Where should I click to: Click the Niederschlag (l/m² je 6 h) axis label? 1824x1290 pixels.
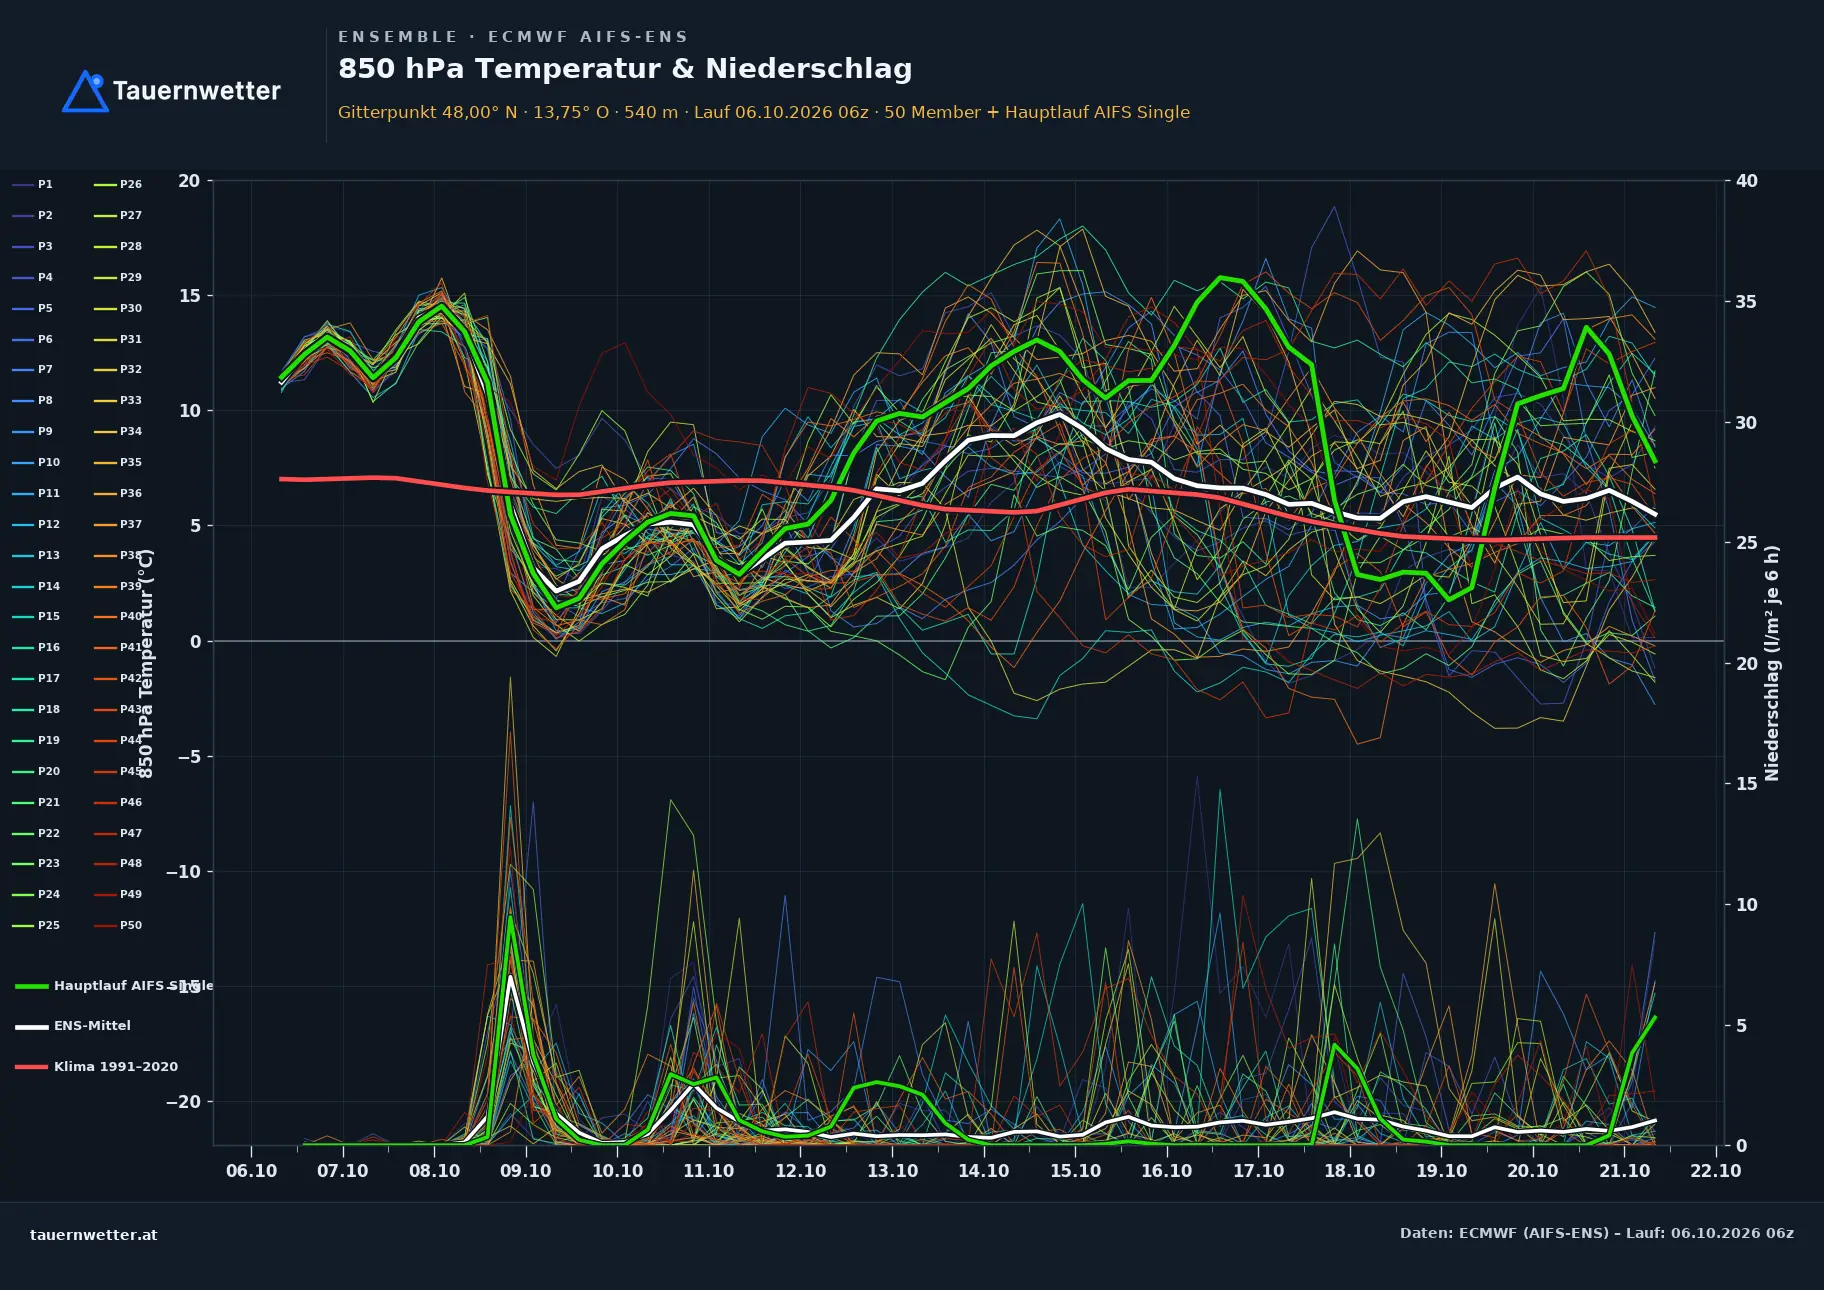[x=1772, y=663]
